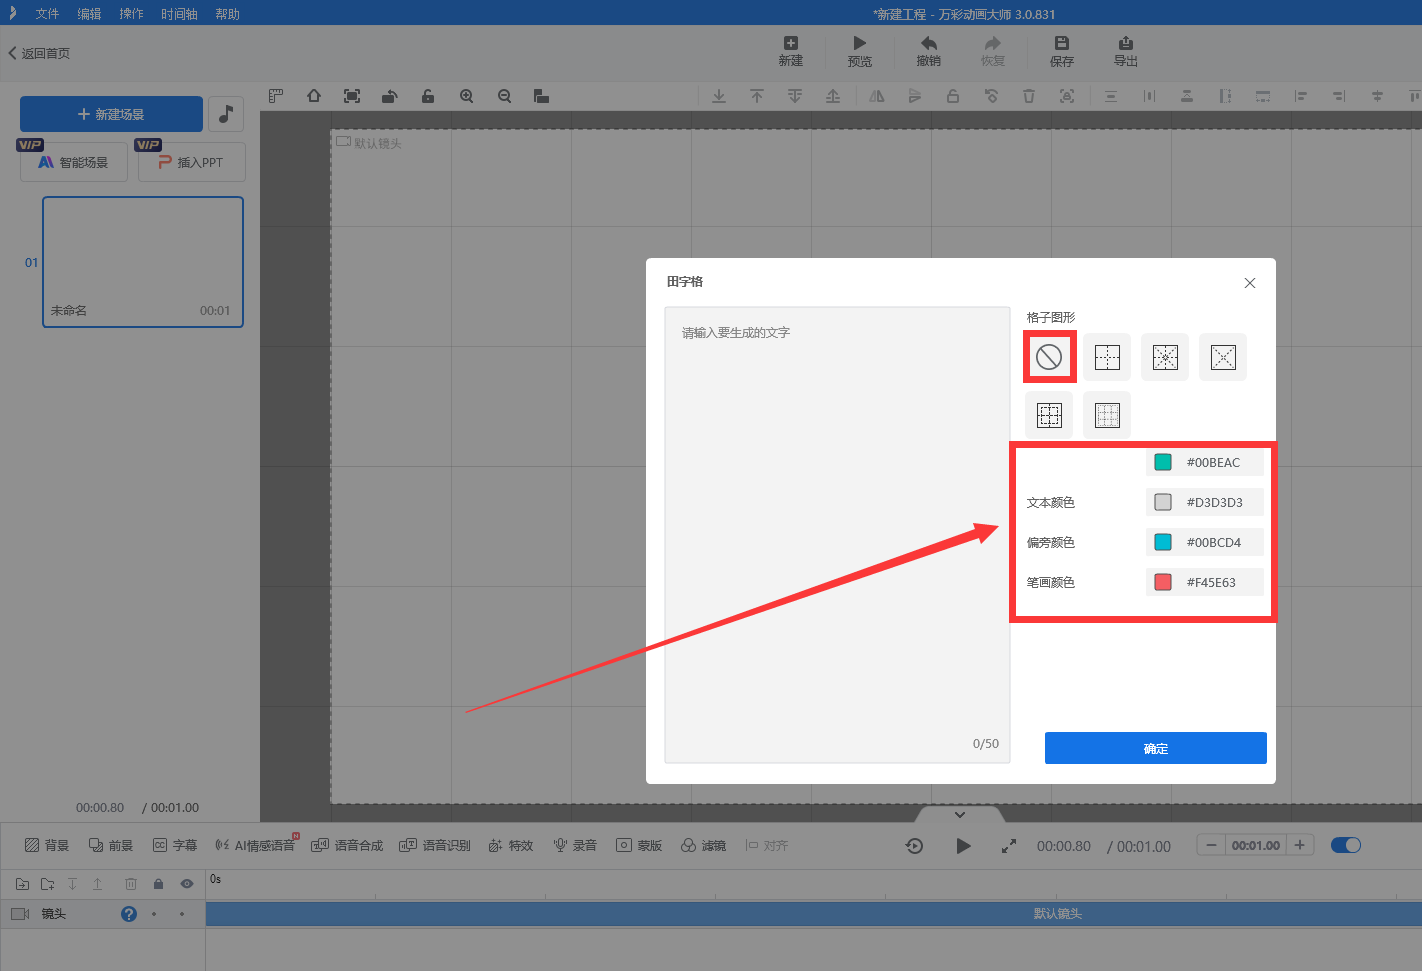Toggle the timeline lock icon

click(x=158, y=884)
